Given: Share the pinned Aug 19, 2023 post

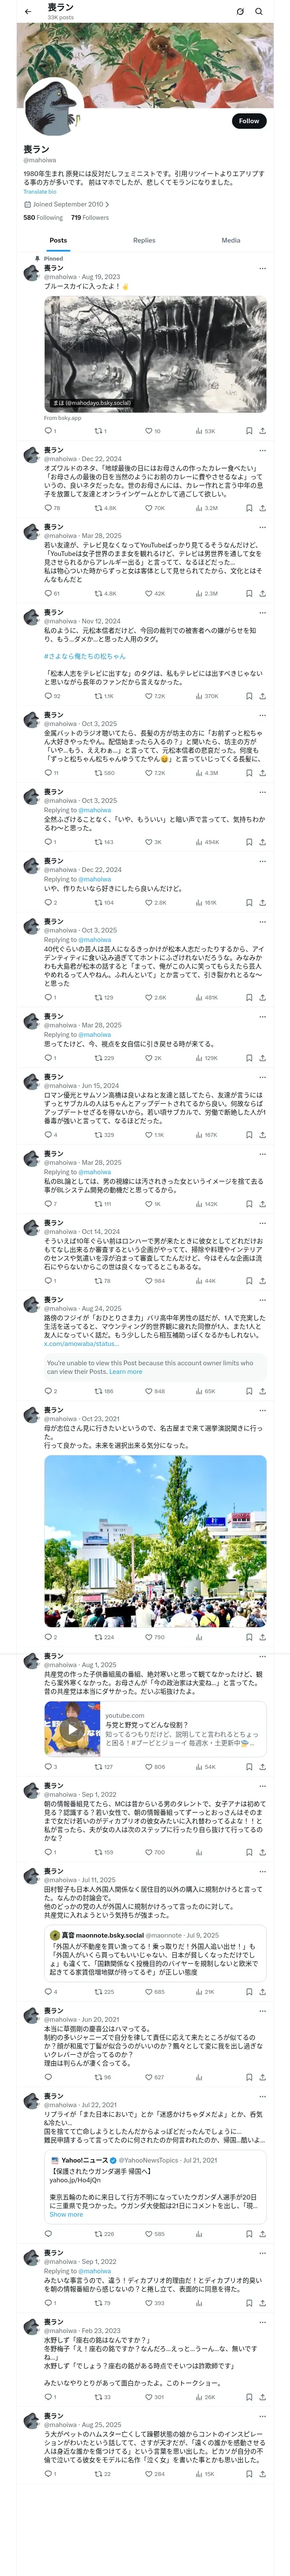Looking at the screenshot, I should [263, 431].
